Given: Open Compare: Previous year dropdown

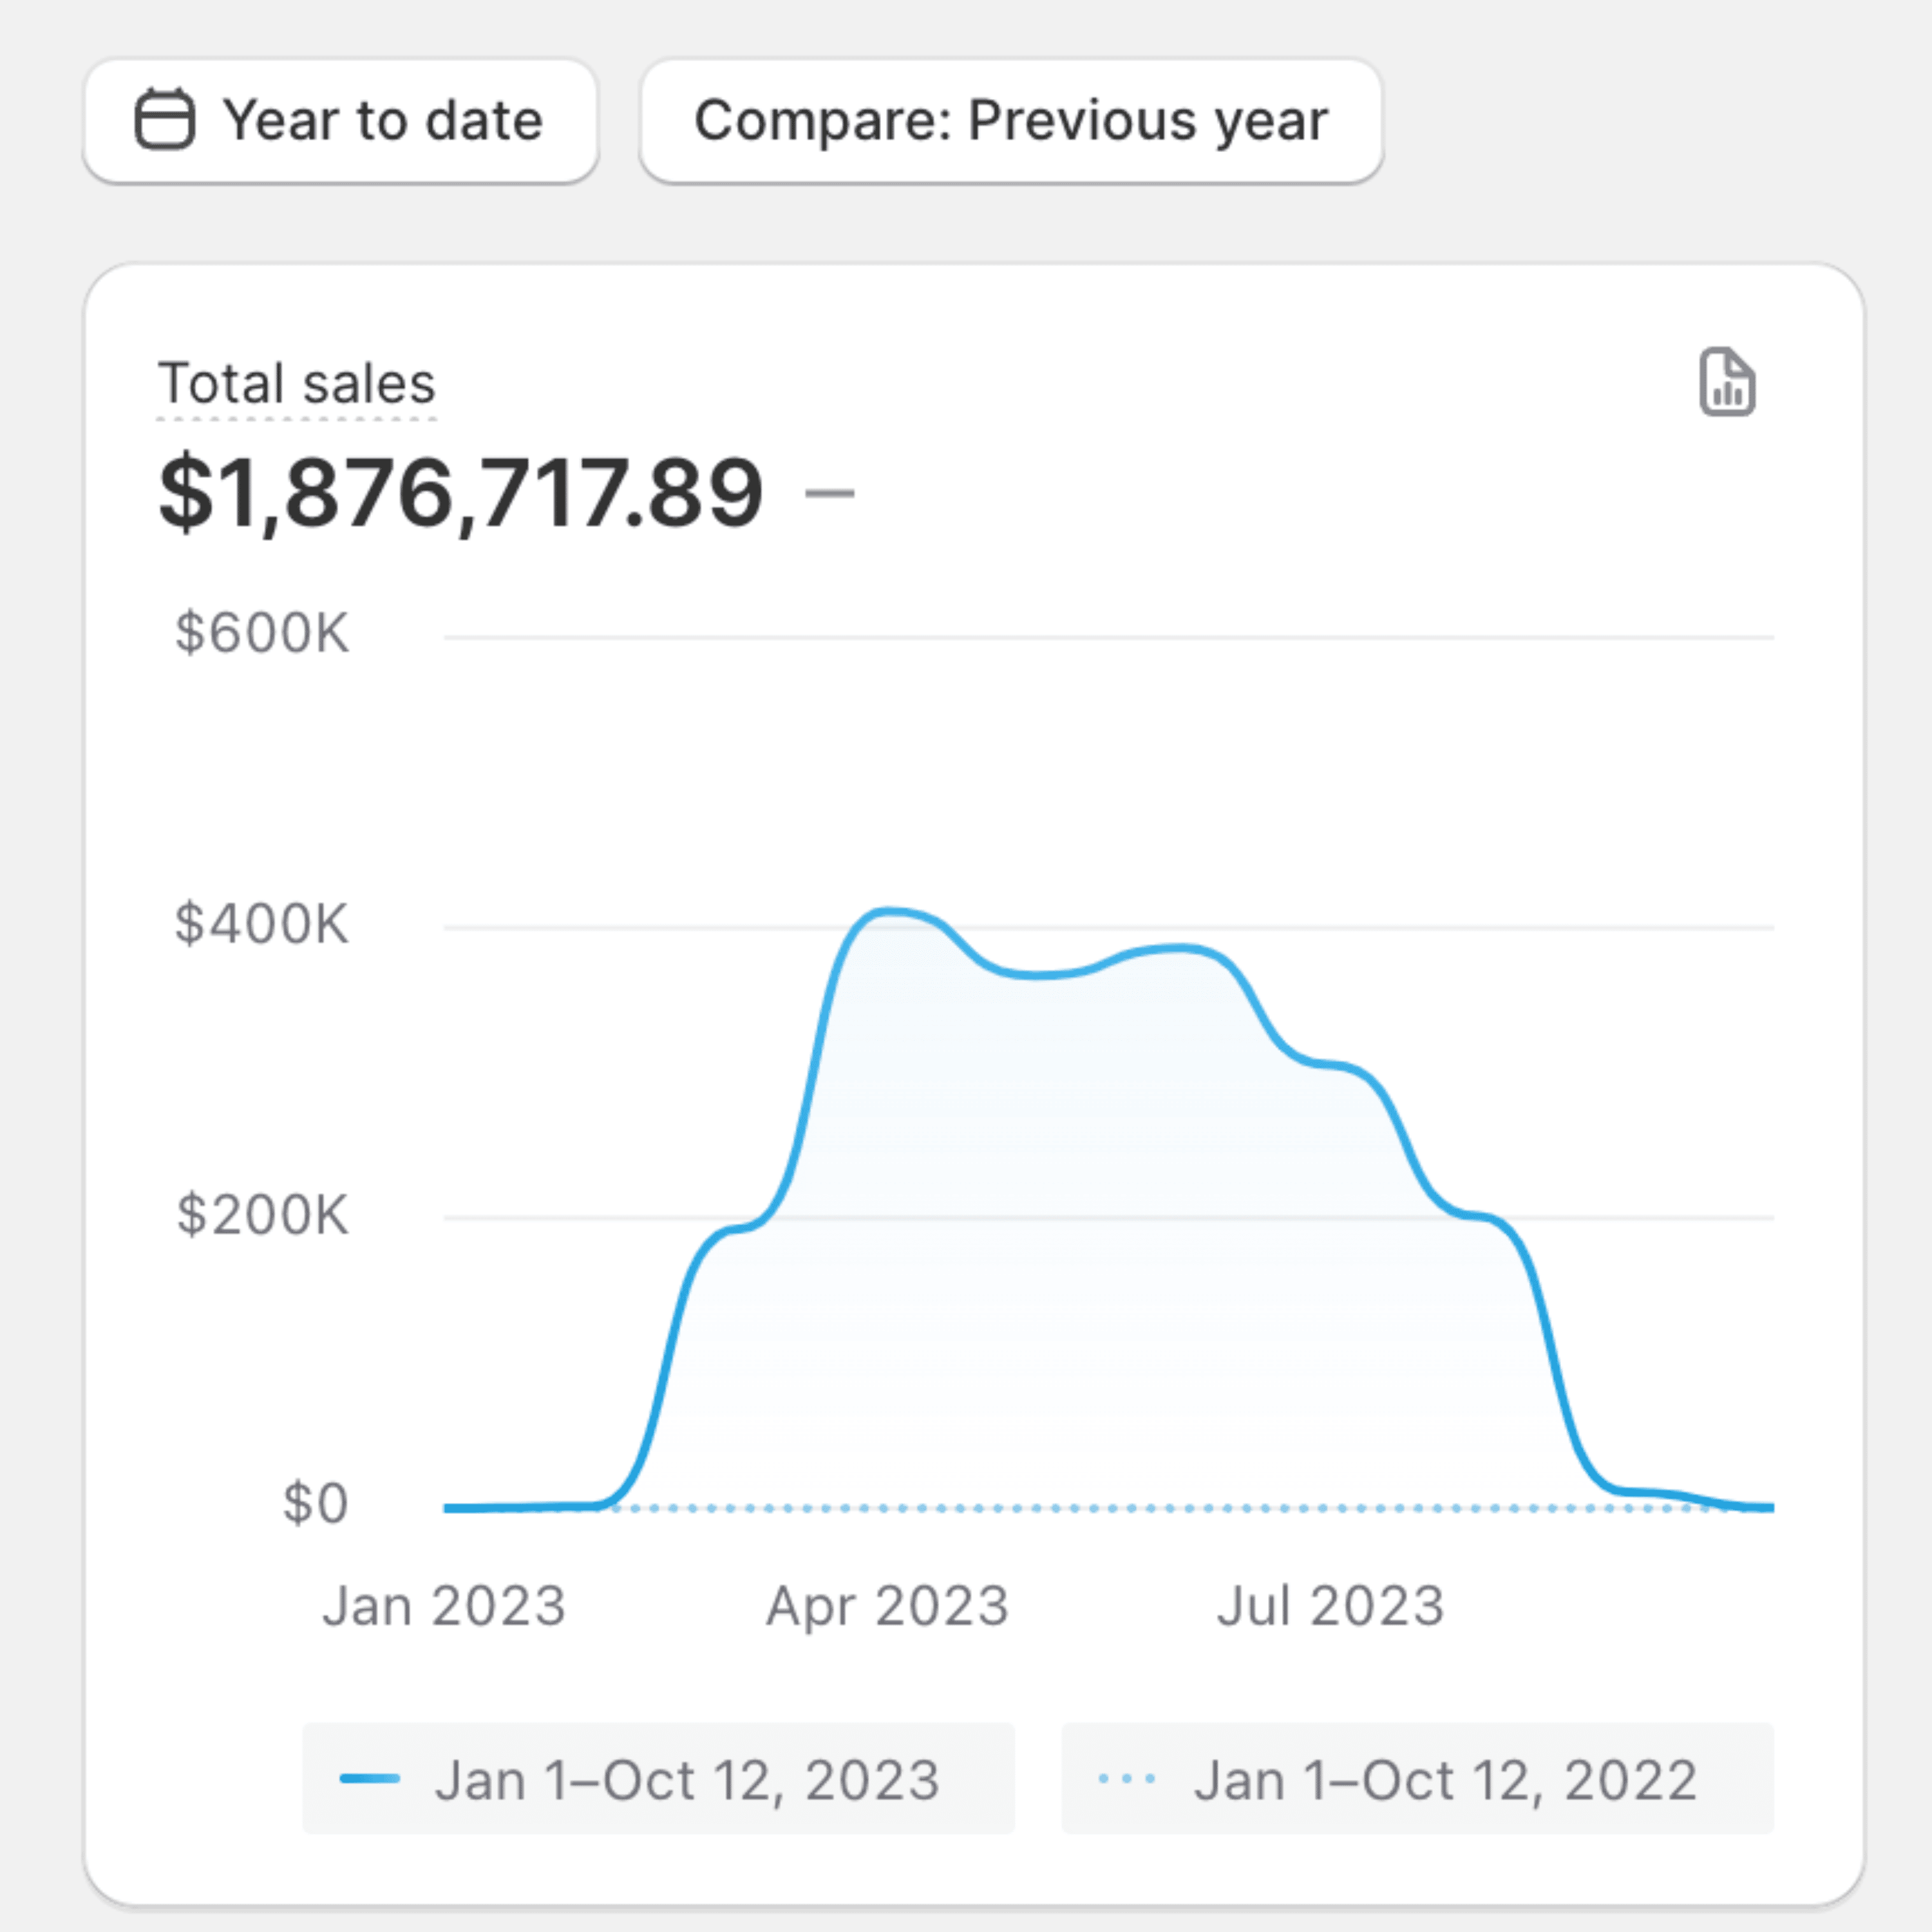Looking at the screenshot, I should [1011, 121].
